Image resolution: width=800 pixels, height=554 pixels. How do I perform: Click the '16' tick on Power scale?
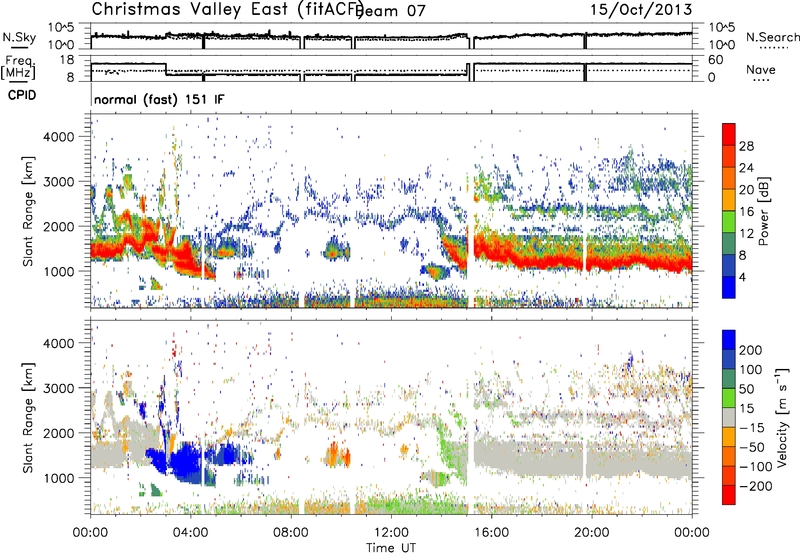click(746, 212)
